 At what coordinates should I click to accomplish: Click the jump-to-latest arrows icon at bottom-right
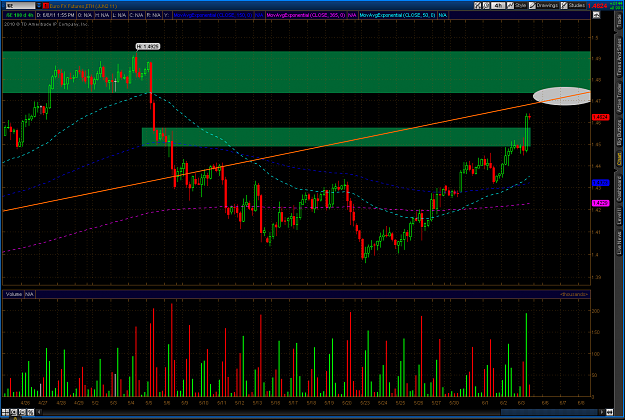[x=610, y=412]
